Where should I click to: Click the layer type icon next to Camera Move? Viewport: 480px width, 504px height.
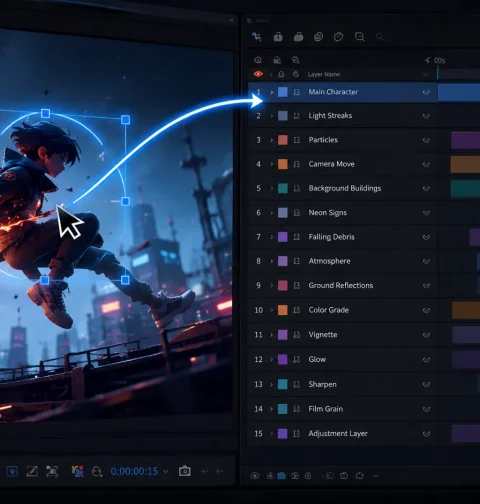(296, 164)
